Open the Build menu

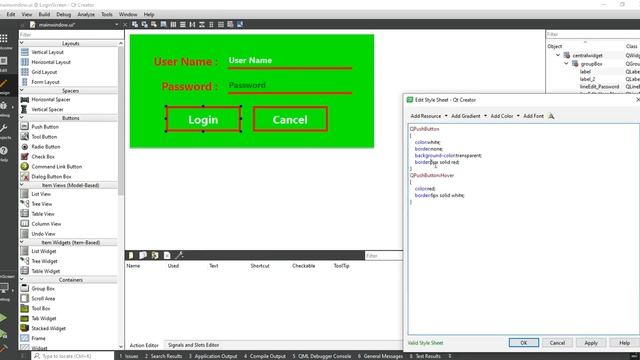point(44,14)
